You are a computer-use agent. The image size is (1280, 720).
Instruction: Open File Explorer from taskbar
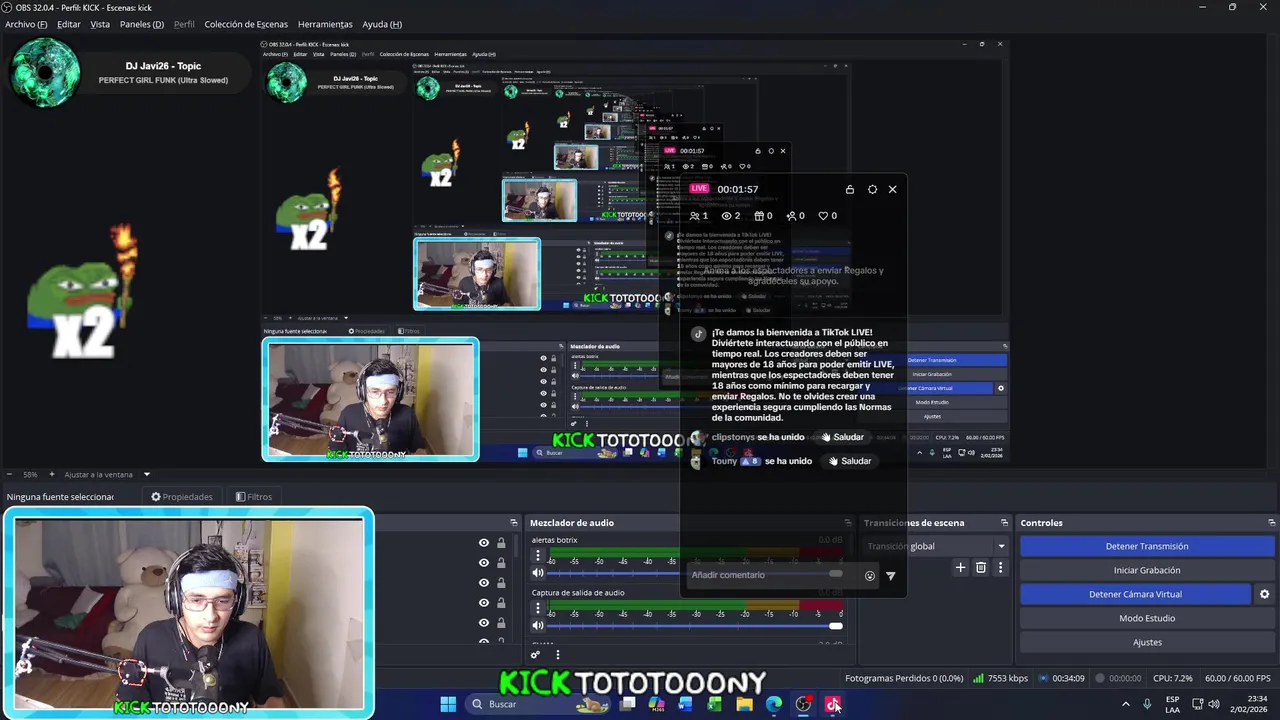point(744,704)
